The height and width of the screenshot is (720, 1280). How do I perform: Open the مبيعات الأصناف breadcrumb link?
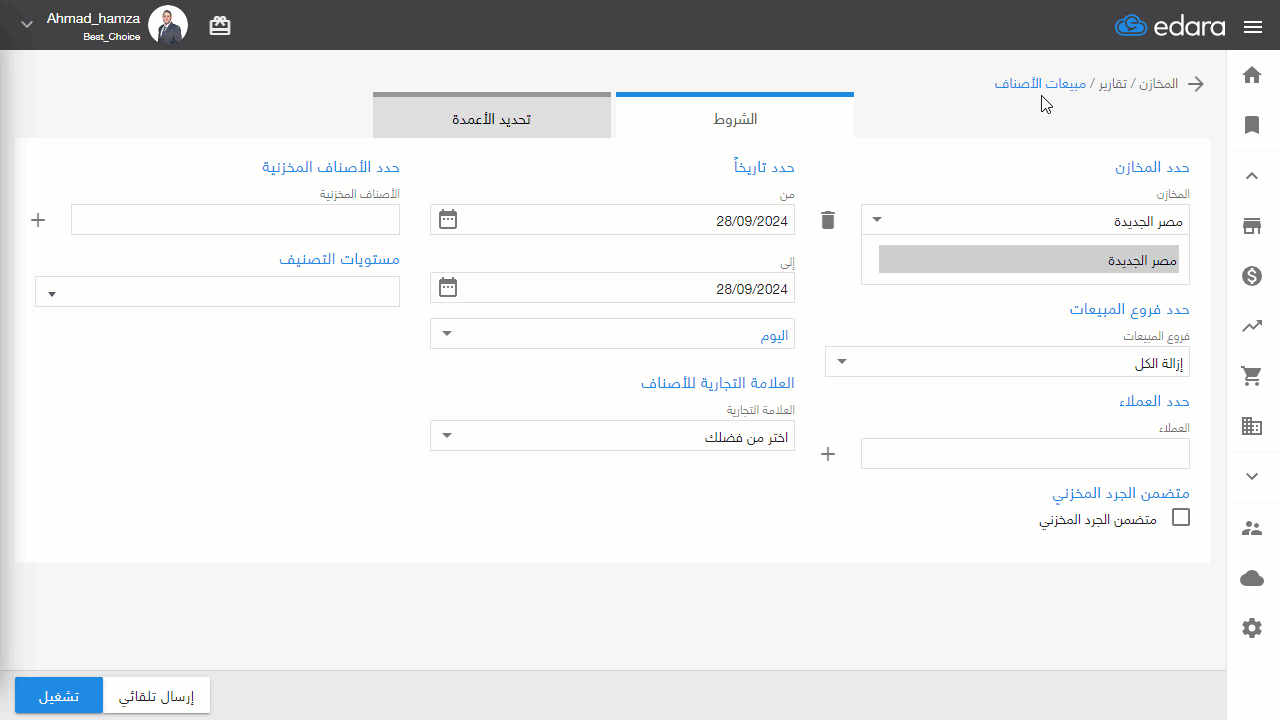(x=1040, y=83)
